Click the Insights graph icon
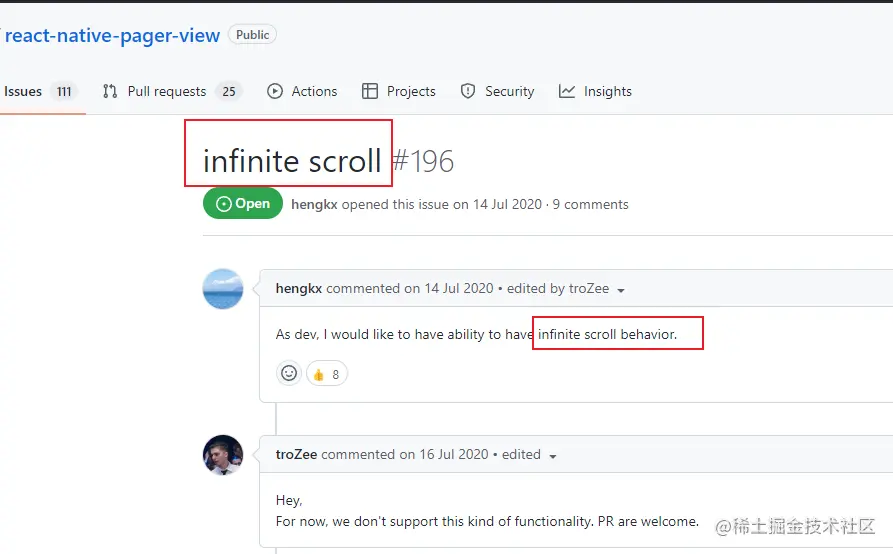The width and height of the screenshot is (893, 554). pyautogui.click(x=567, y=91)
